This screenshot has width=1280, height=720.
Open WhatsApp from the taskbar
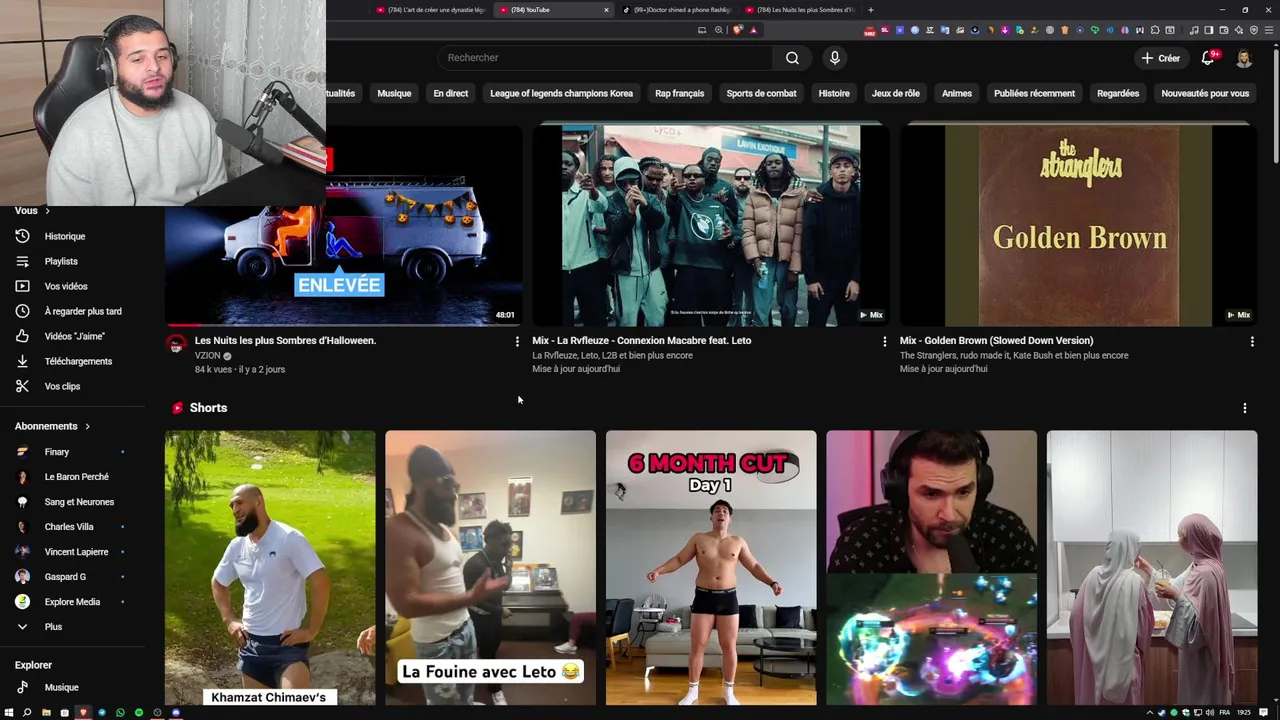pyautogui.click(x=120, y=713)
